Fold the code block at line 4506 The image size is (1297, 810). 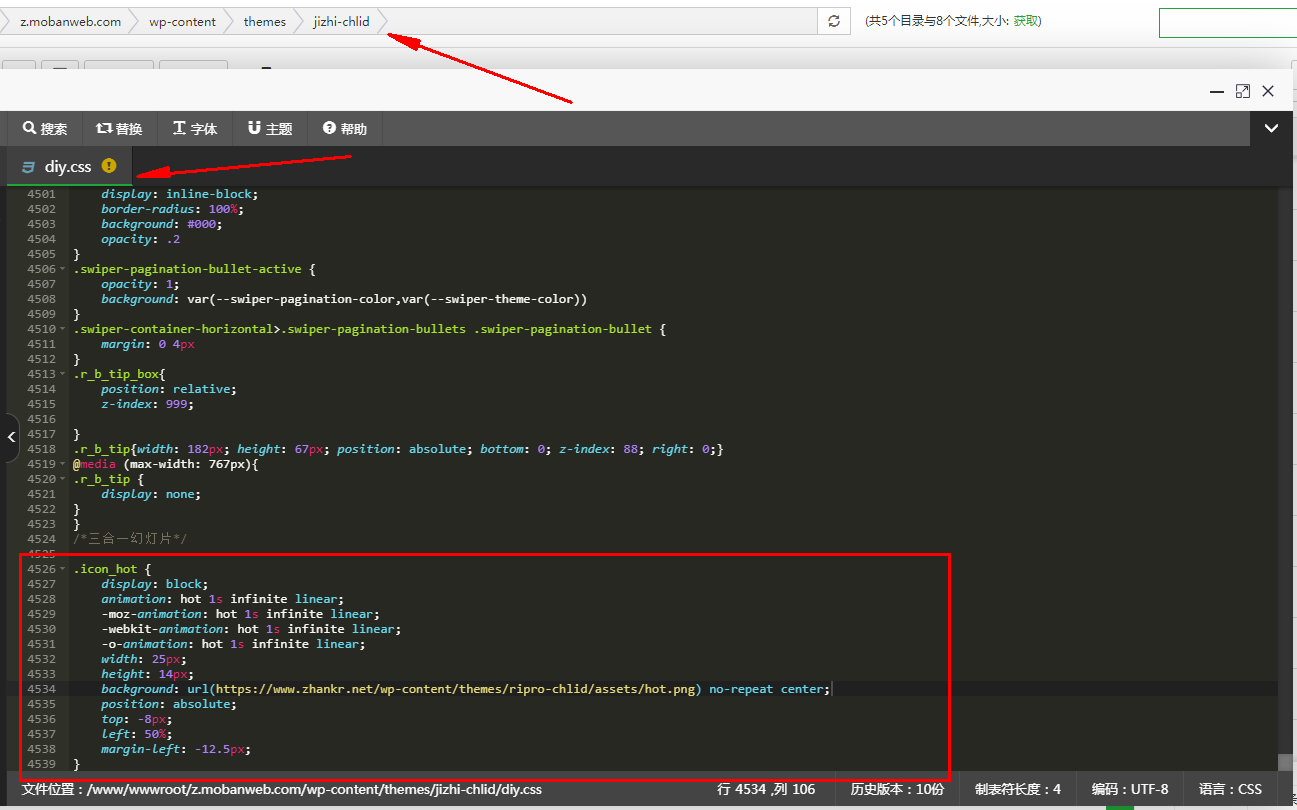[63, 269]
